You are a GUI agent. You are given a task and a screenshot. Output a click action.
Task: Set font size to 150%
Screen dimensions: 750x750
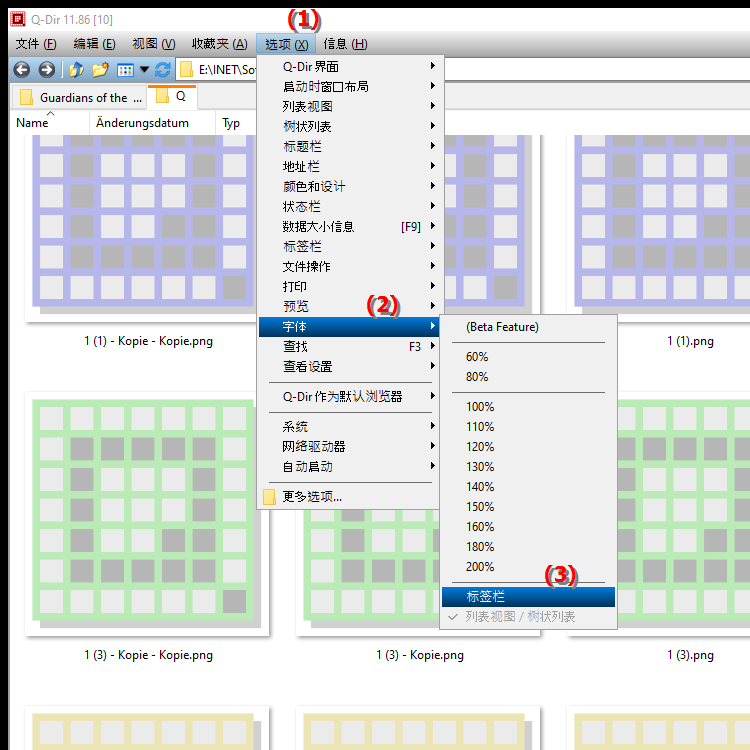click(528, 507)
